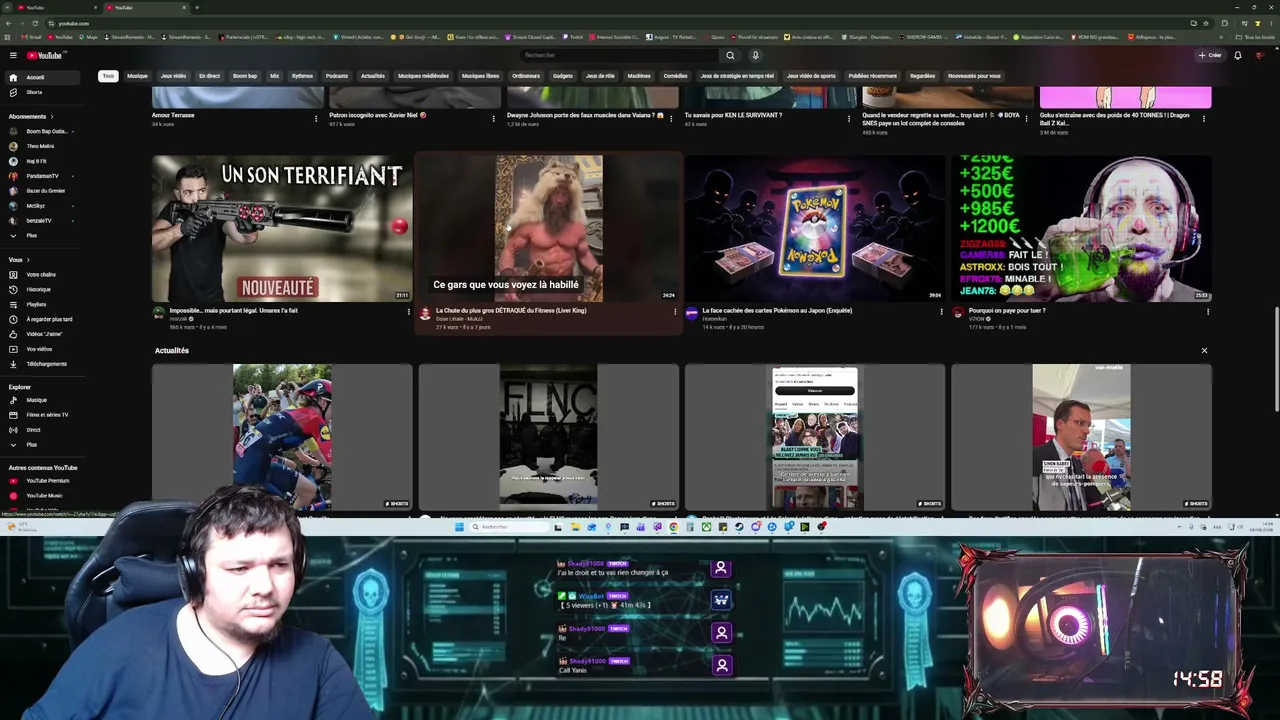This screenshot has height=720, width=1280.
Task: Expand the Abonnements section chevron
Action: (x=52, y=116)
